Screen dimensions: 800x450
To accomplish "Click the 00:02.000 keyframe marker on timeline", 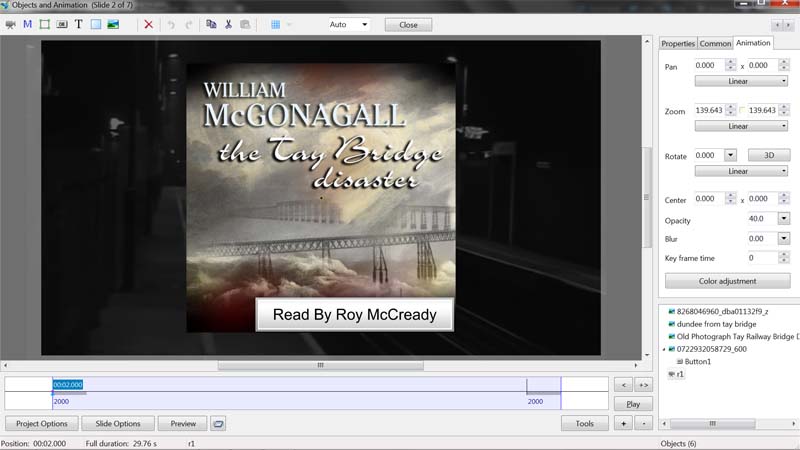I will point(68,384).
